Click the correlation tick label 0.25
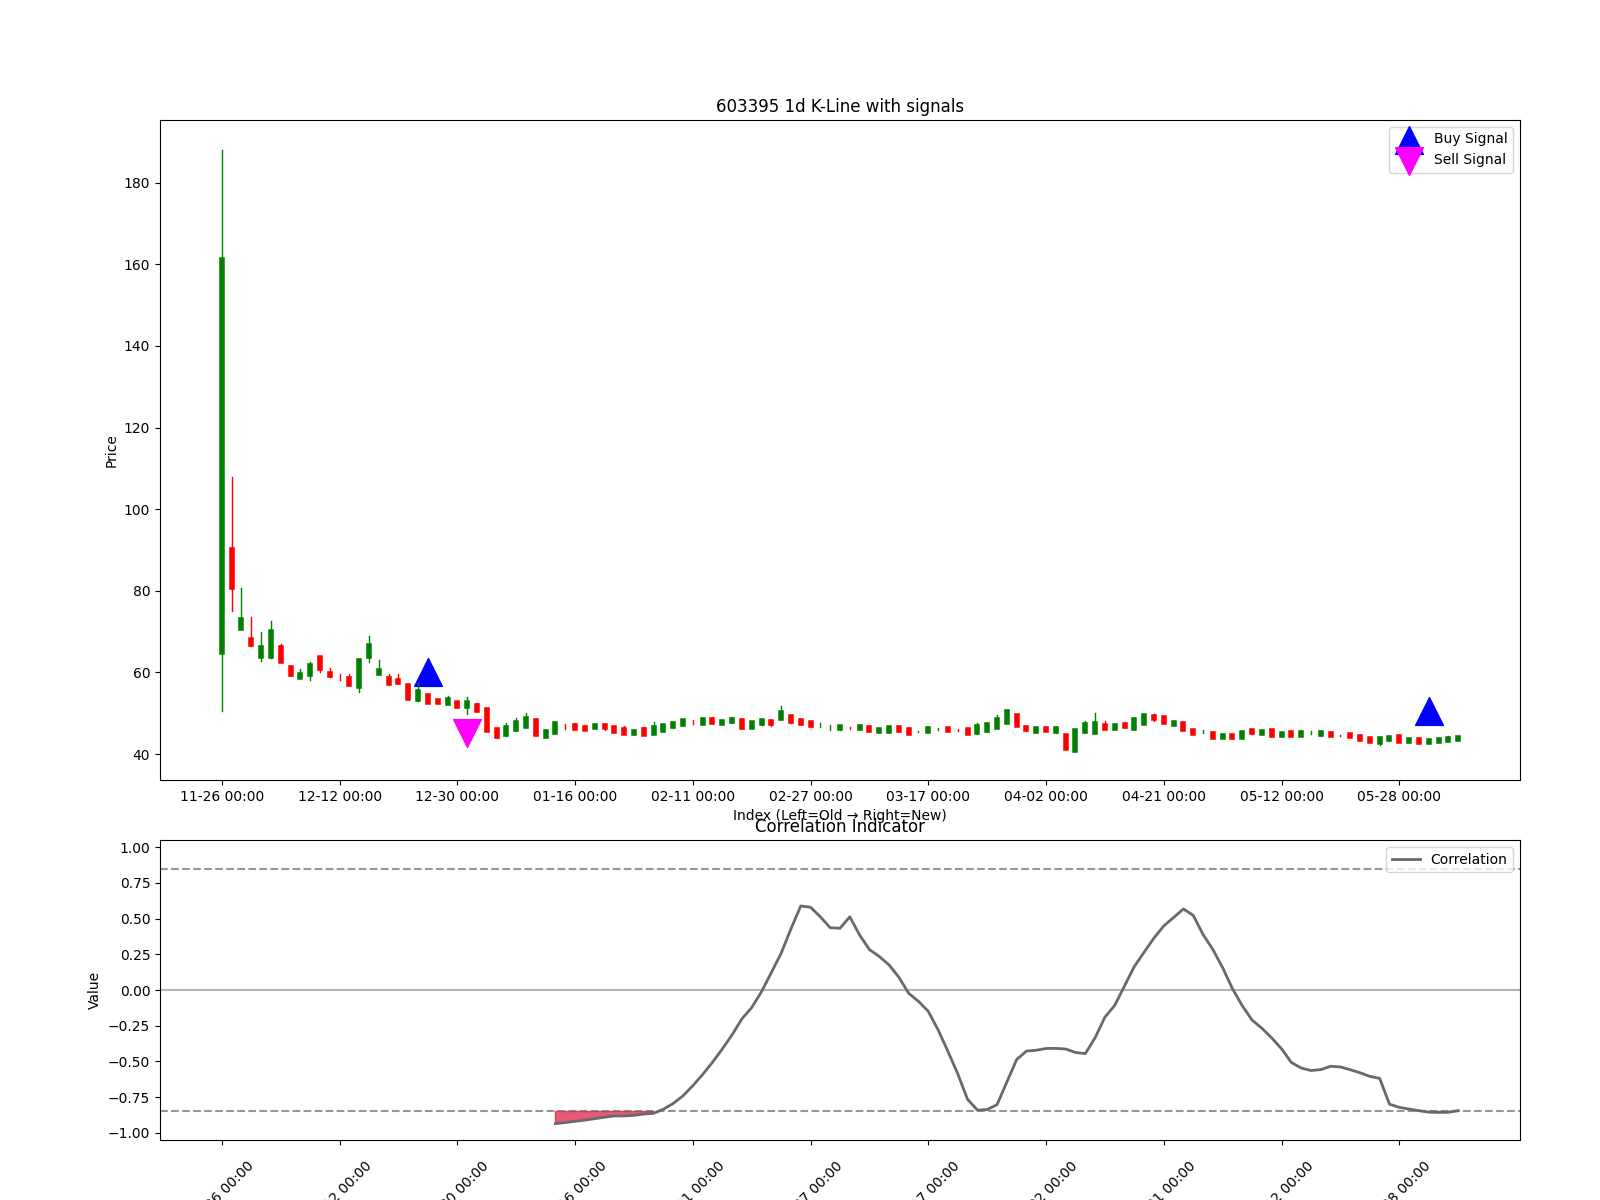The height and width of the screenshot is (1200, 1600). tap(134, 955)
